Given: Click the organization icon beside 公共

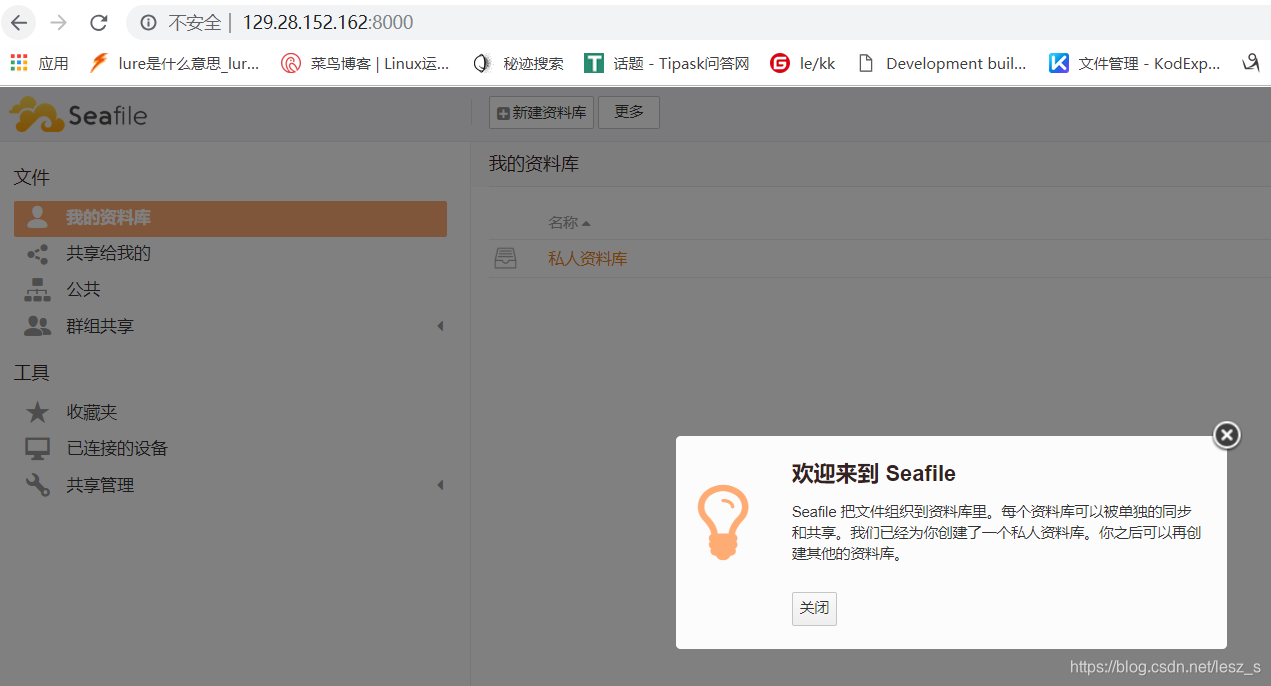Looking at the screenshot, I should pos(38,290).
